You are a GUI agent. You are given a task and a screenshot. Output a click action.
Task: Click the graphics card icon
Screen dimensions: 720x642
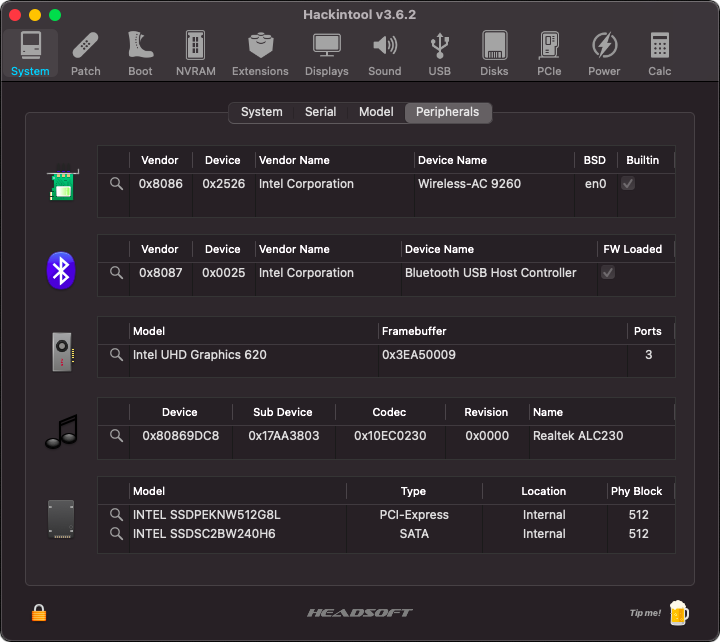63,352
